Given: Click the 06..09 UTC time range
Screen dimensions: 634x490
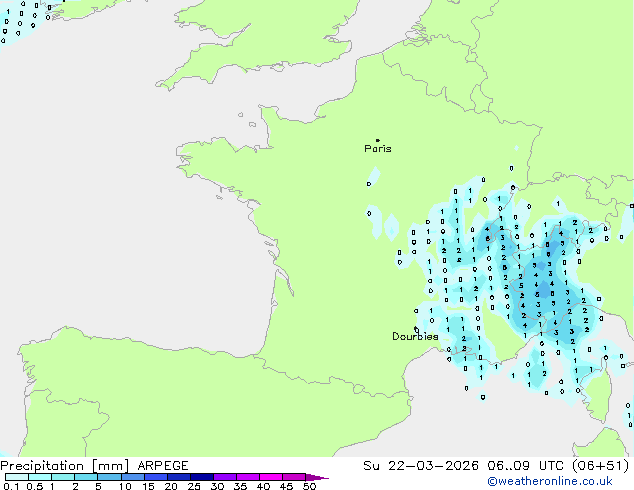Looking at the screenshot, I should pos(525,466).
